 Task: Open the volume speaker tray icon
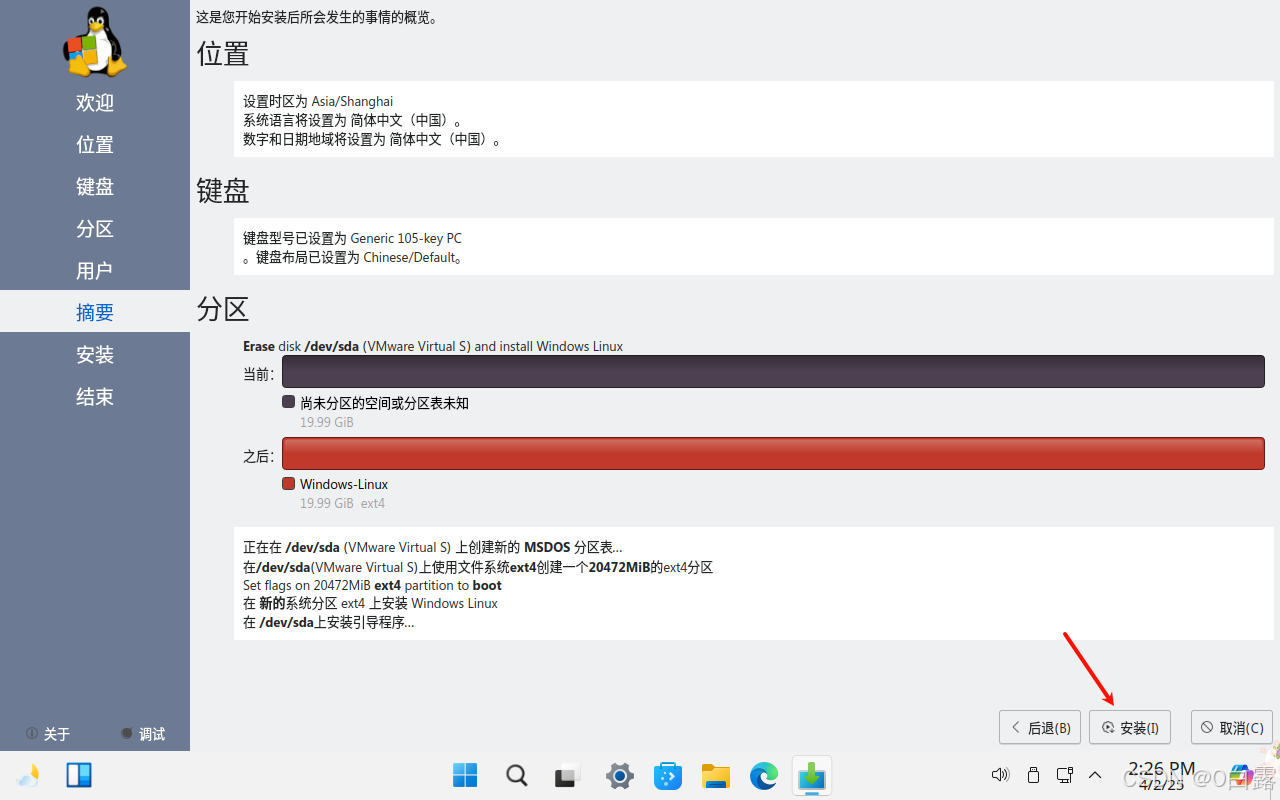(x=1000, y=775)
